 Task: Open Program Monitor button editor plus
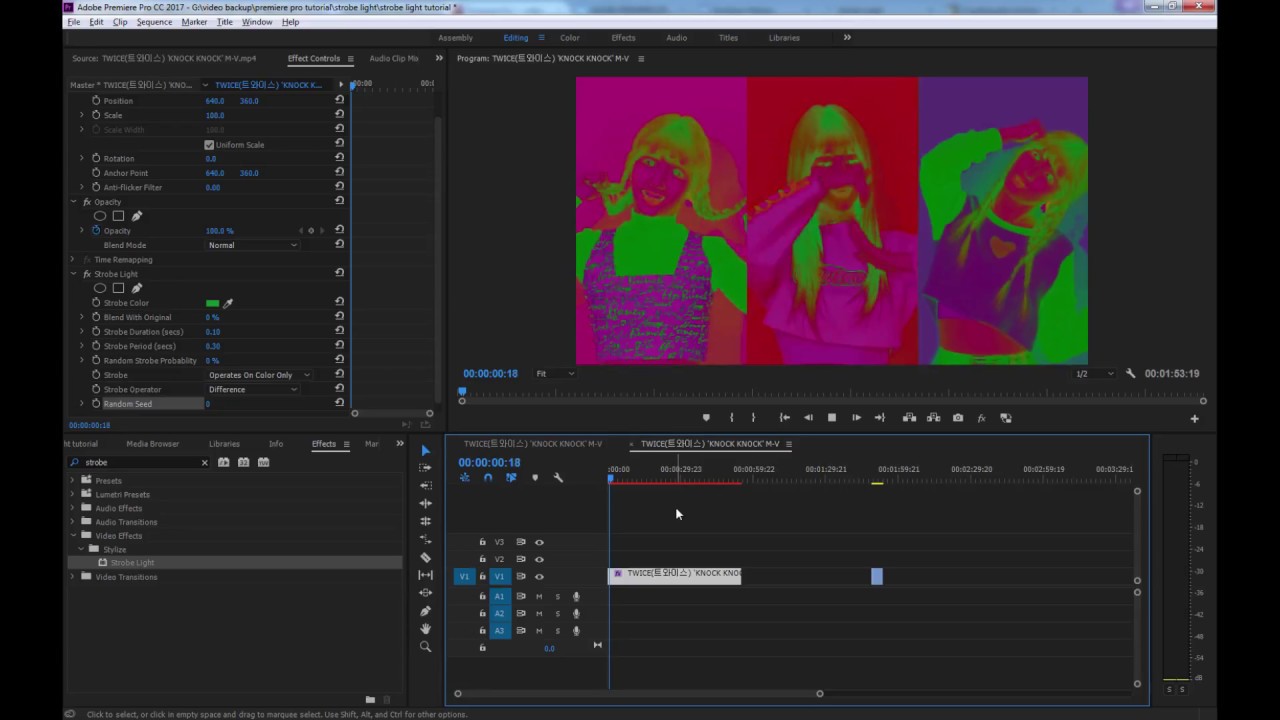1194,419
